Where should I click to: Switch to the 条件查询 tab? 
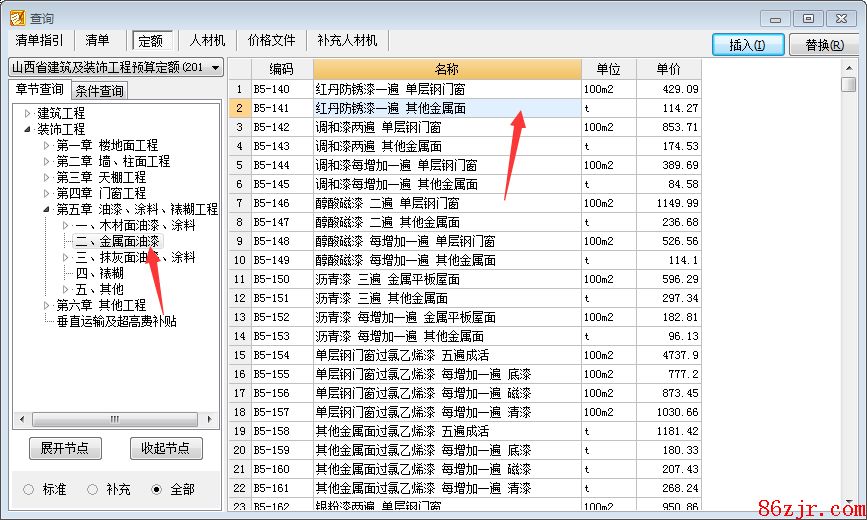(x=100, y=91)
